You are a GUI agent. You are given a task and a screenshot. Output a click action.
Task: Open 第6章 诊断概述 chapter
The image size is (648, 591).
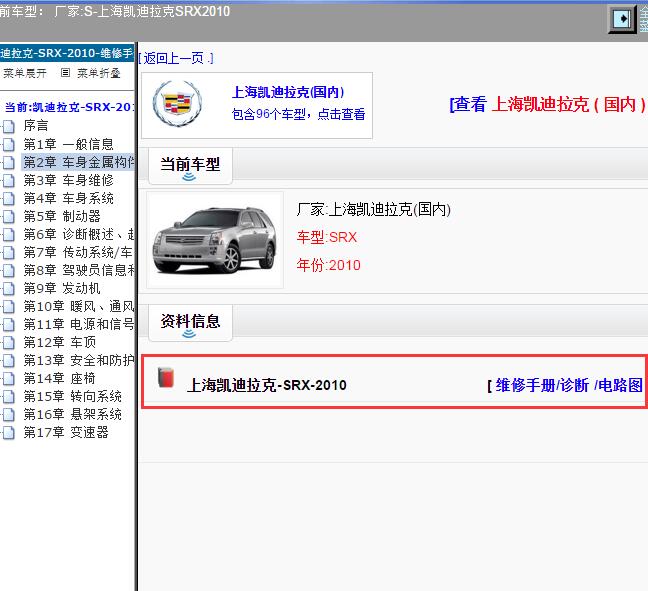click(79, 234)
